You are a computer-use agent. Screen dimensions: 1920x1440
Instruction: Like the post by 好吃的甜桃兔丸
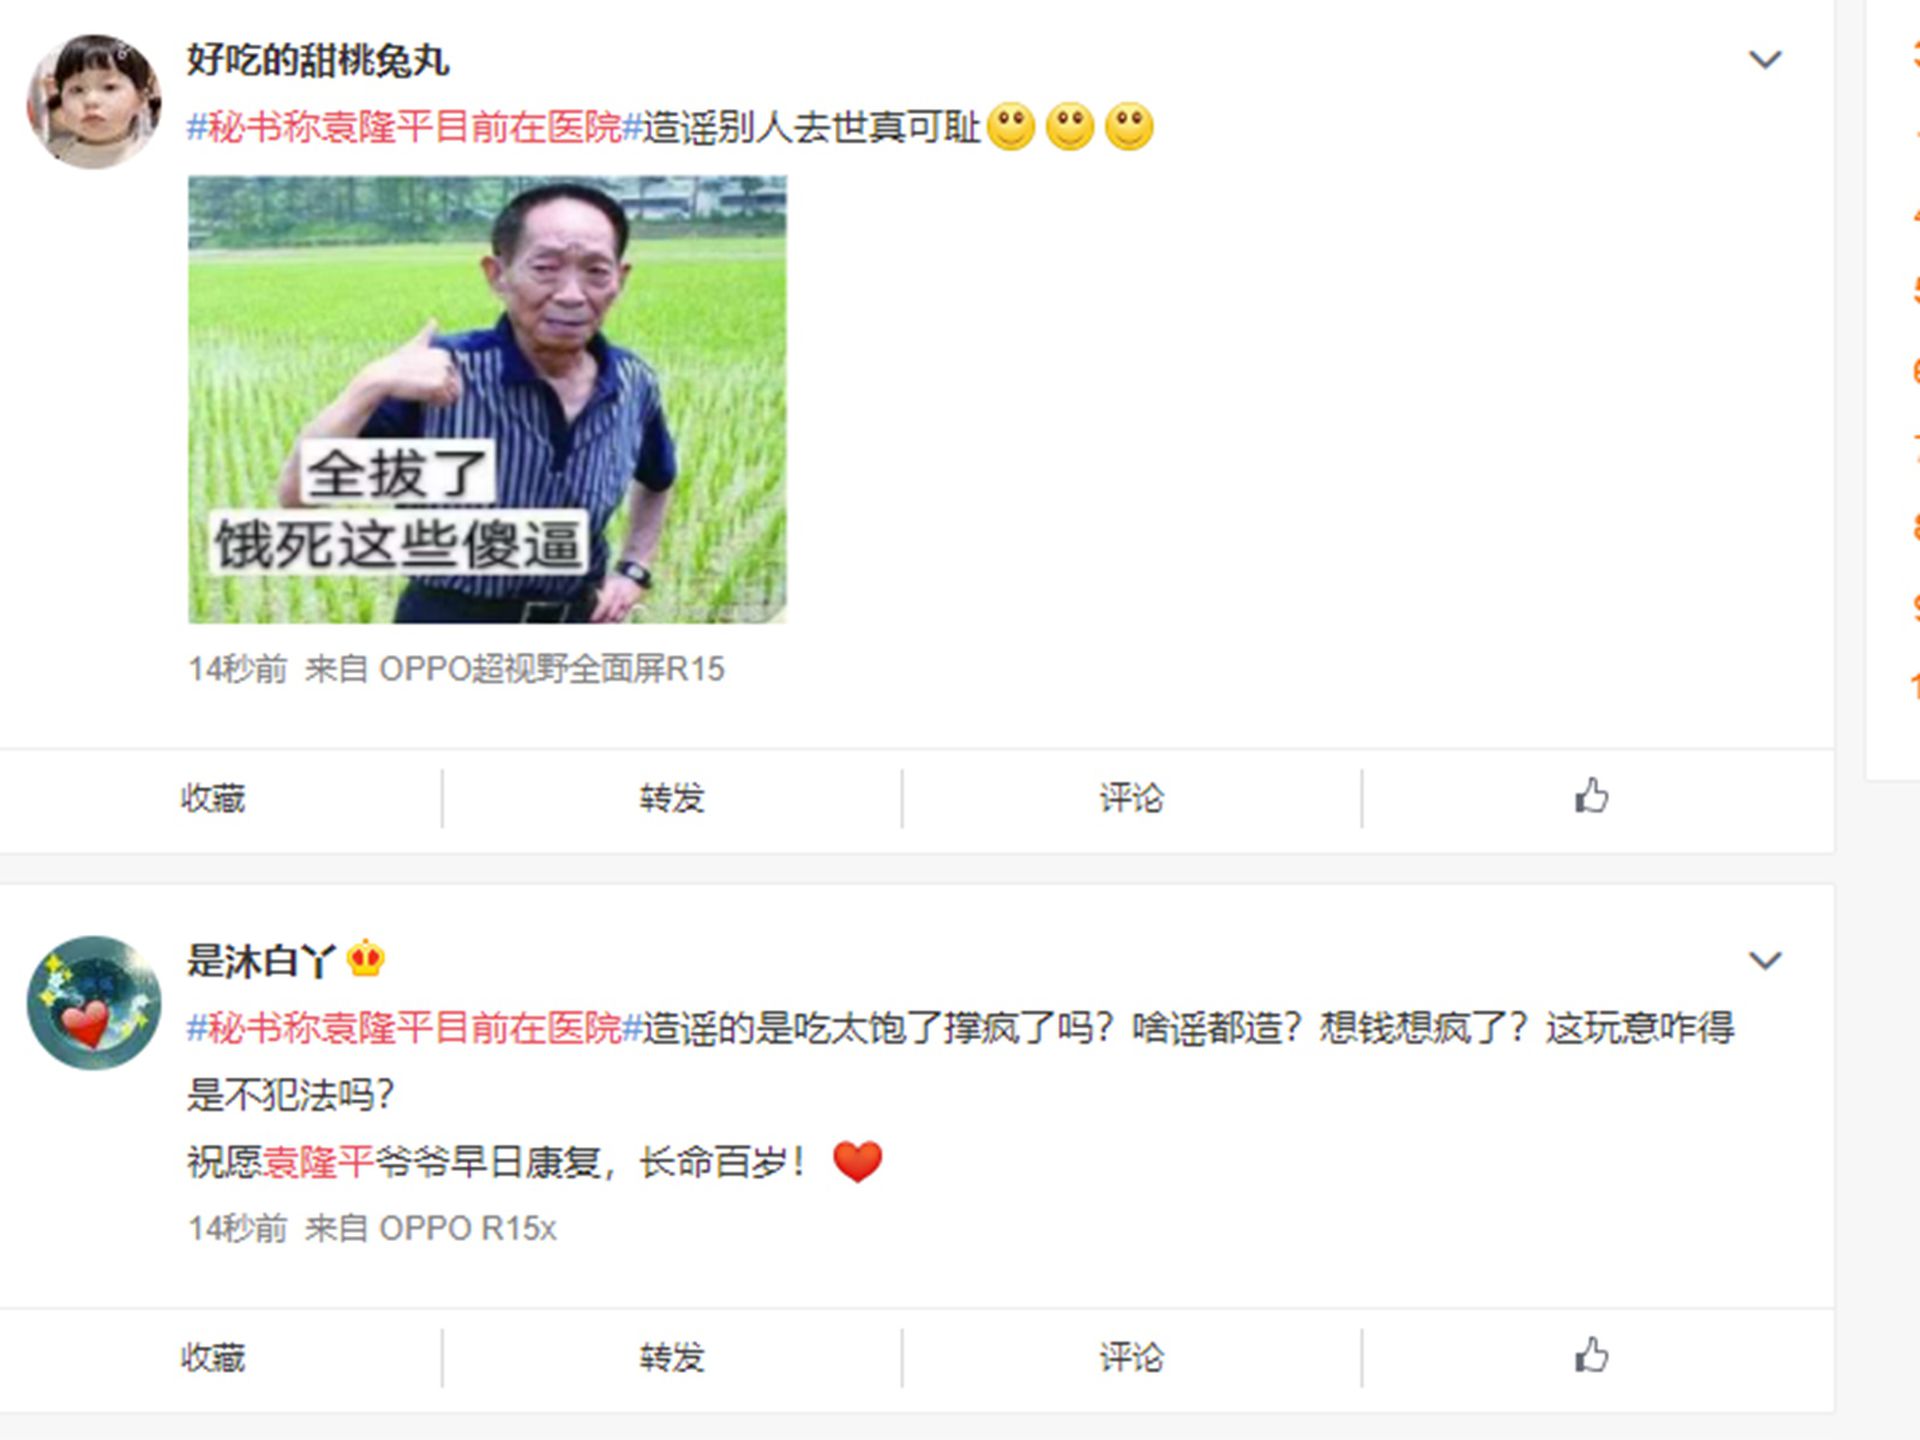[x=1591, y=797]
